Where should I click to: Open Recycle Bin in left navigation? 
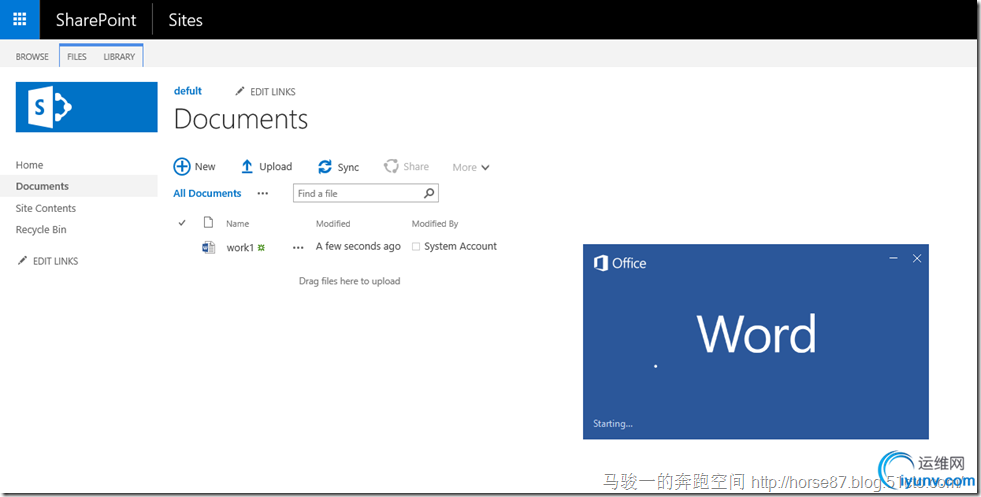coord(41,229)
